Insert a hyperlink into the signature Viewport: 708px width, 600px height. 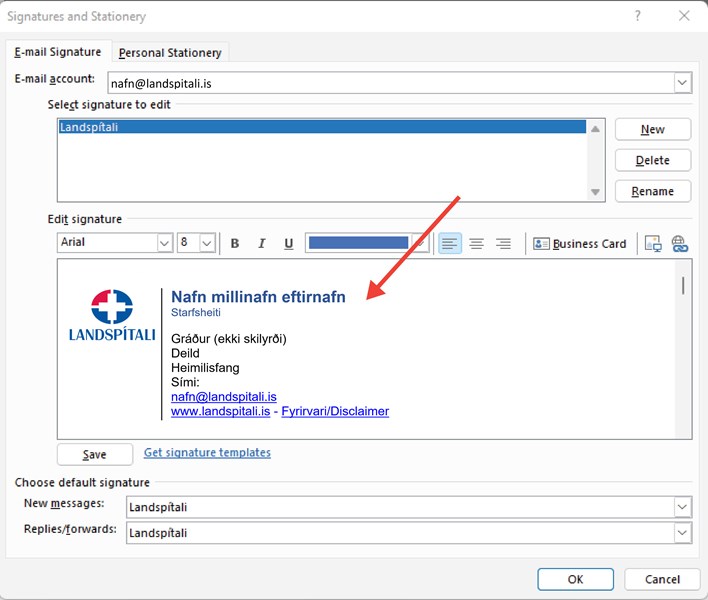(x=680, y=243)
